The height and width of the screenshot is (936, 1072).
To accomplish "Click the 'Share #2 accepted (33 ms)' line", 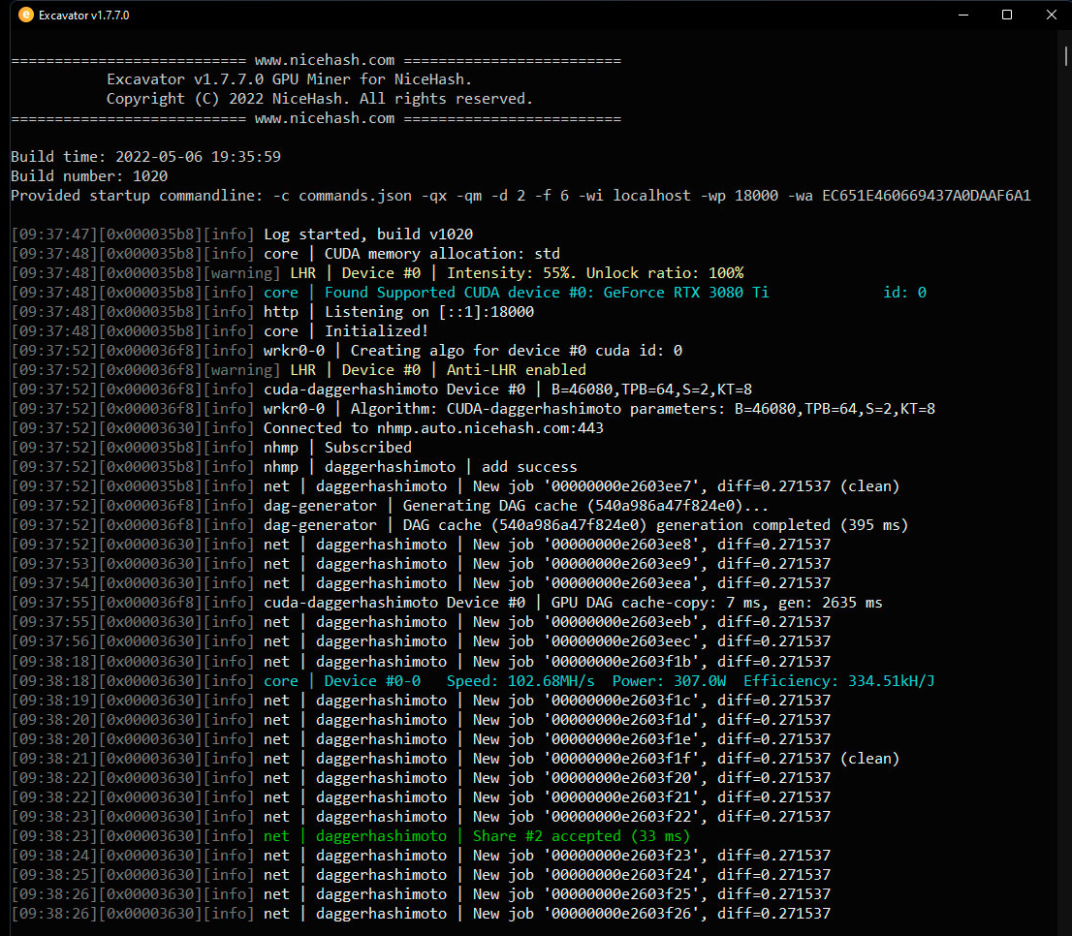I will tap(351, 835).
